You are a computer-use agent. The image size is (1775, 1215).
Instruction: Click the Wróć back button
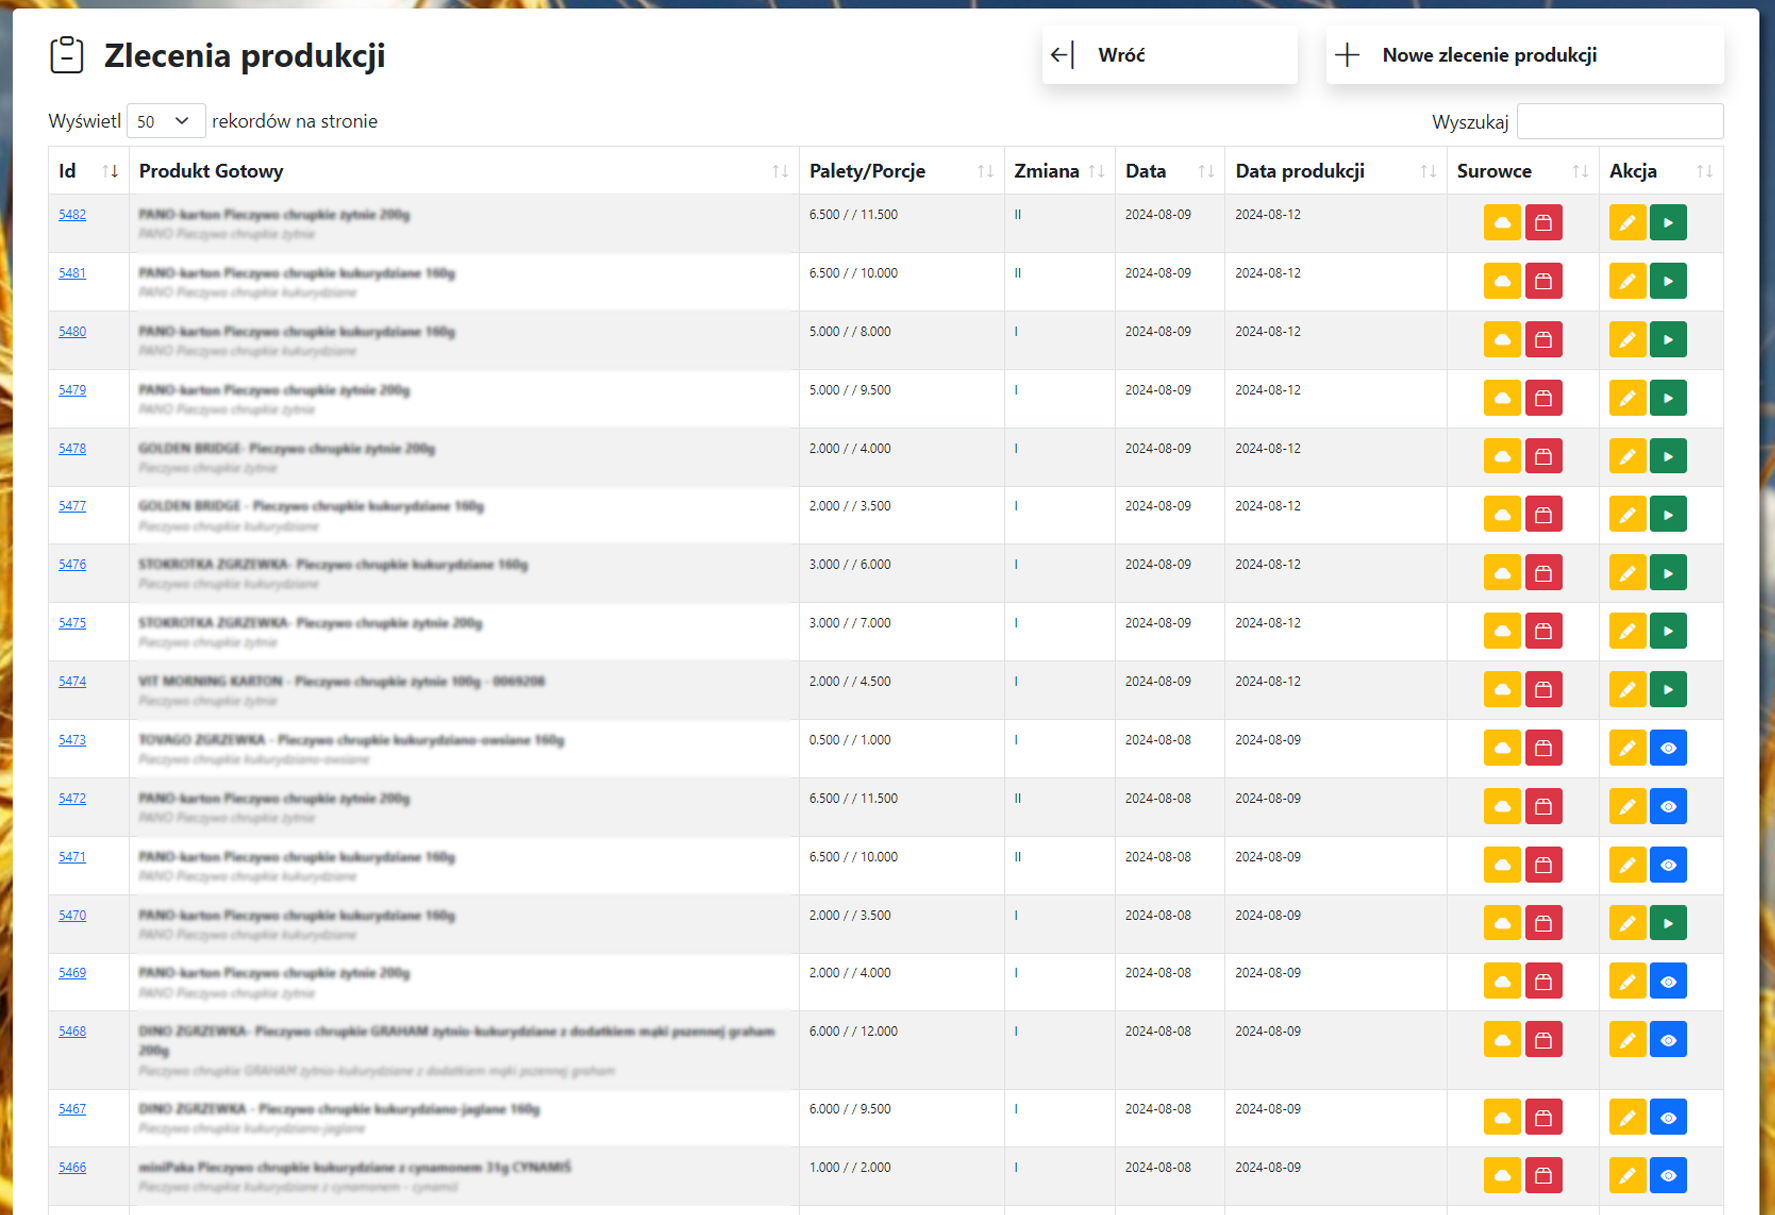[x=1169, y=55]
